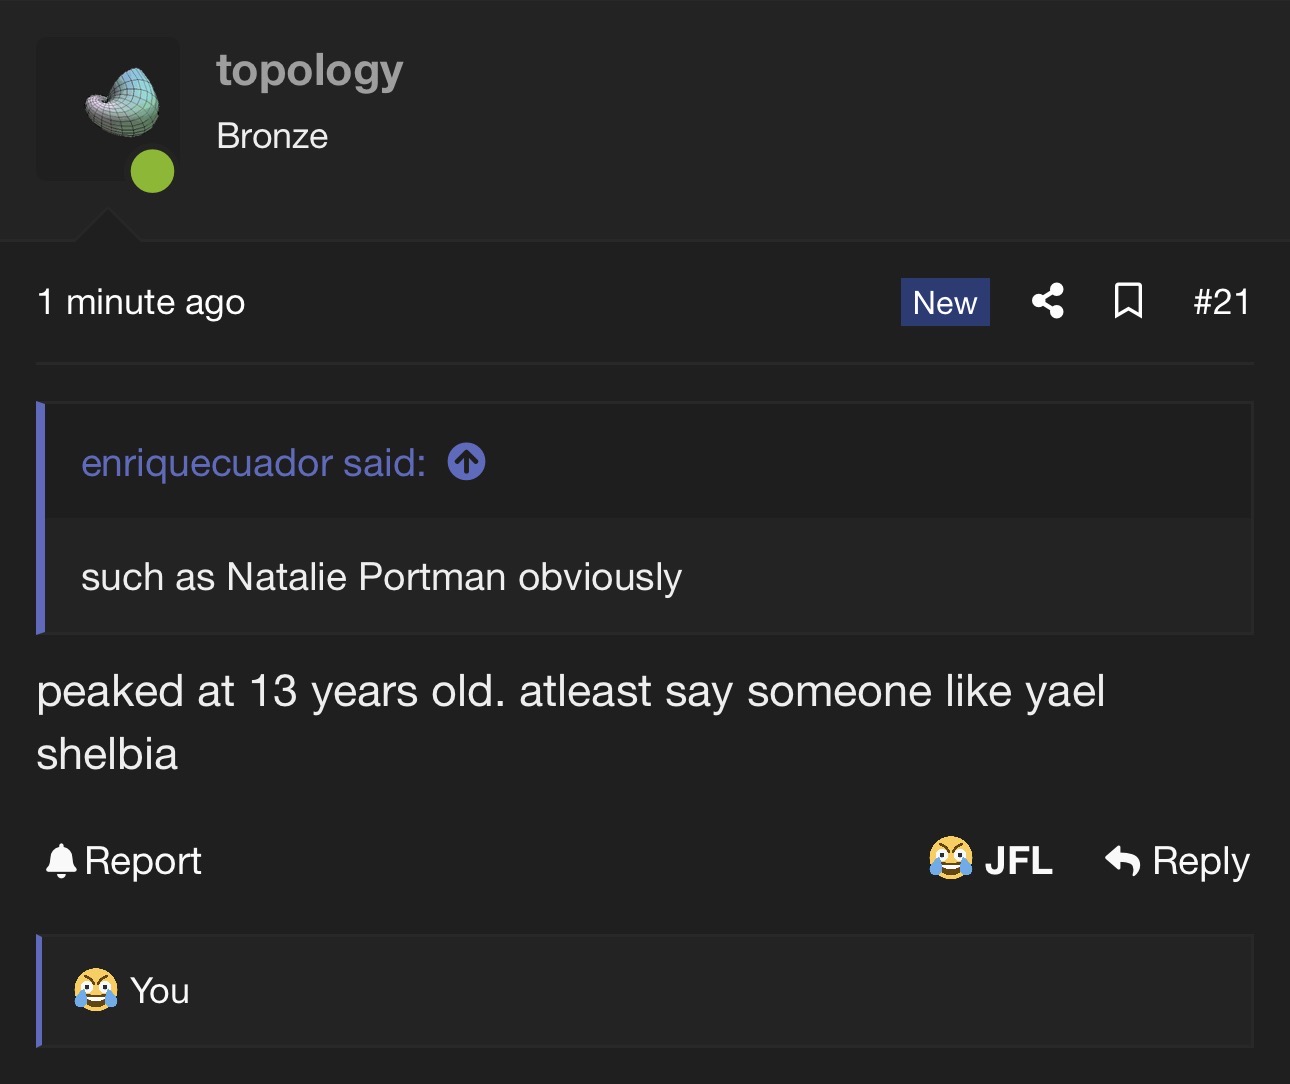Click the green online status dot

click(x=152, y=171)
